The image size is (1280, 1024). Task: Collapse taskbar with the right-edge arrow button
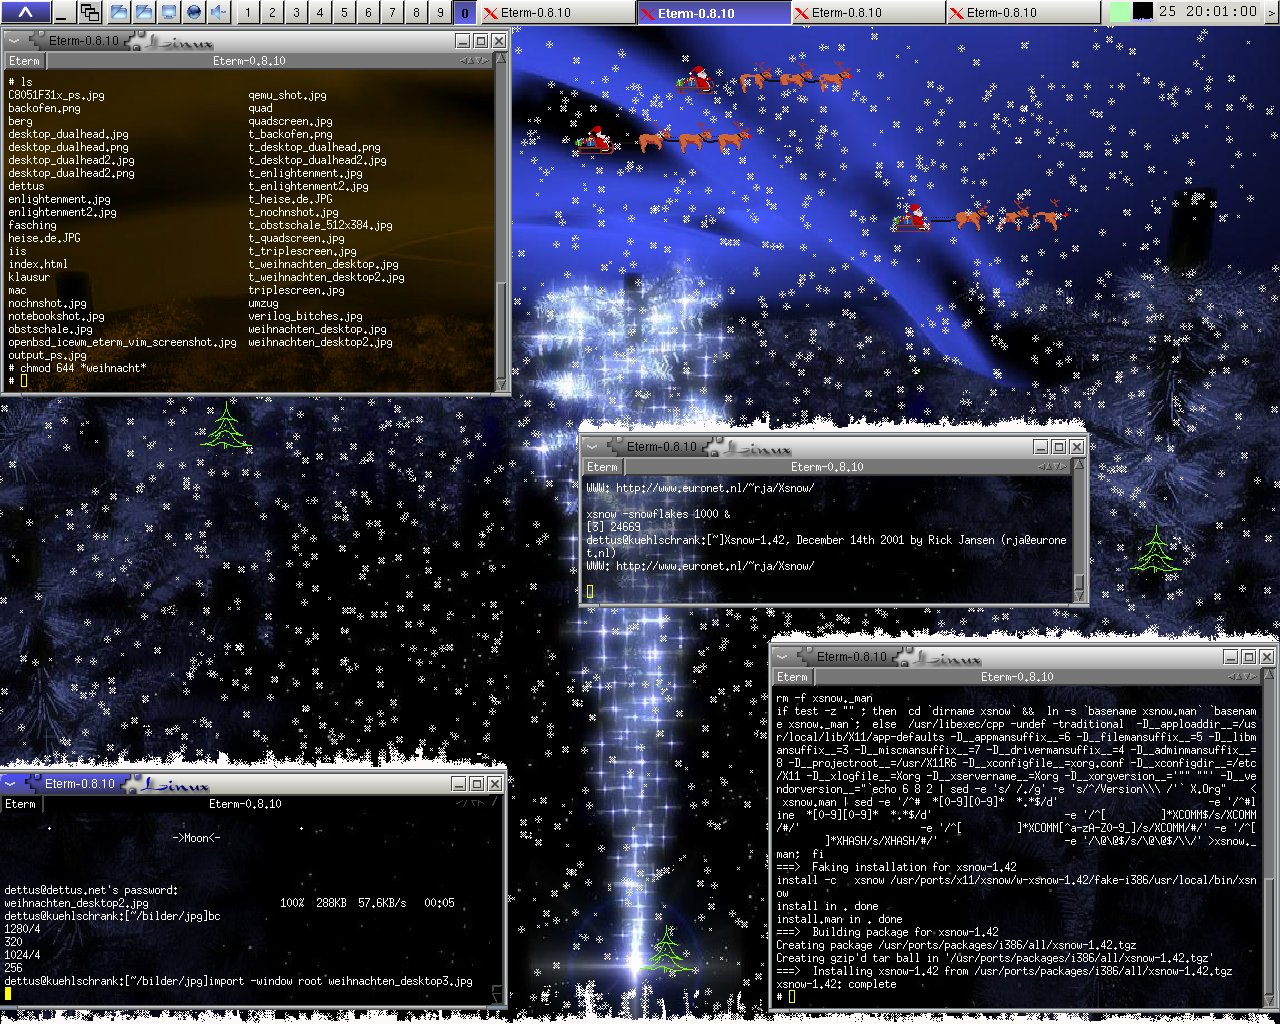point(1273,12)
